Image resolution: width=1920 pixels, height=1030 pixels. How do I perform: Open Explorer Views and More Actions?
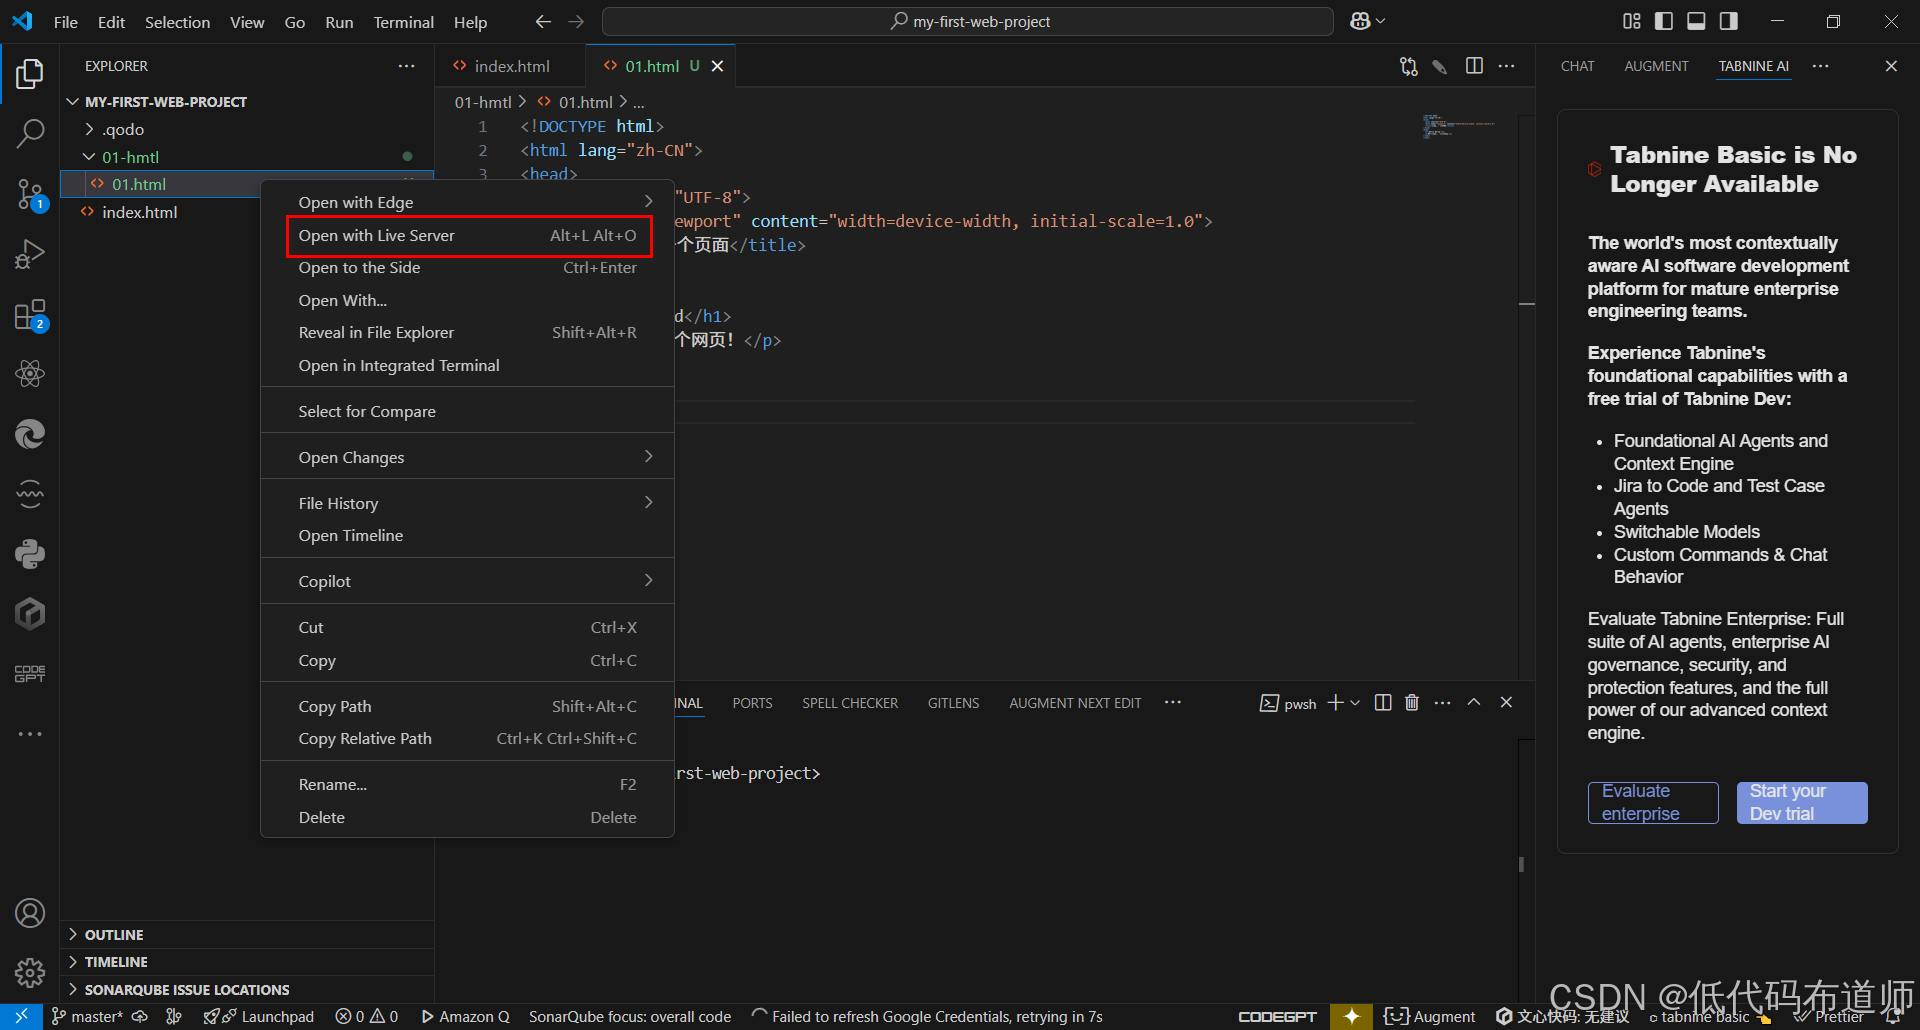[x=406, y=66]
